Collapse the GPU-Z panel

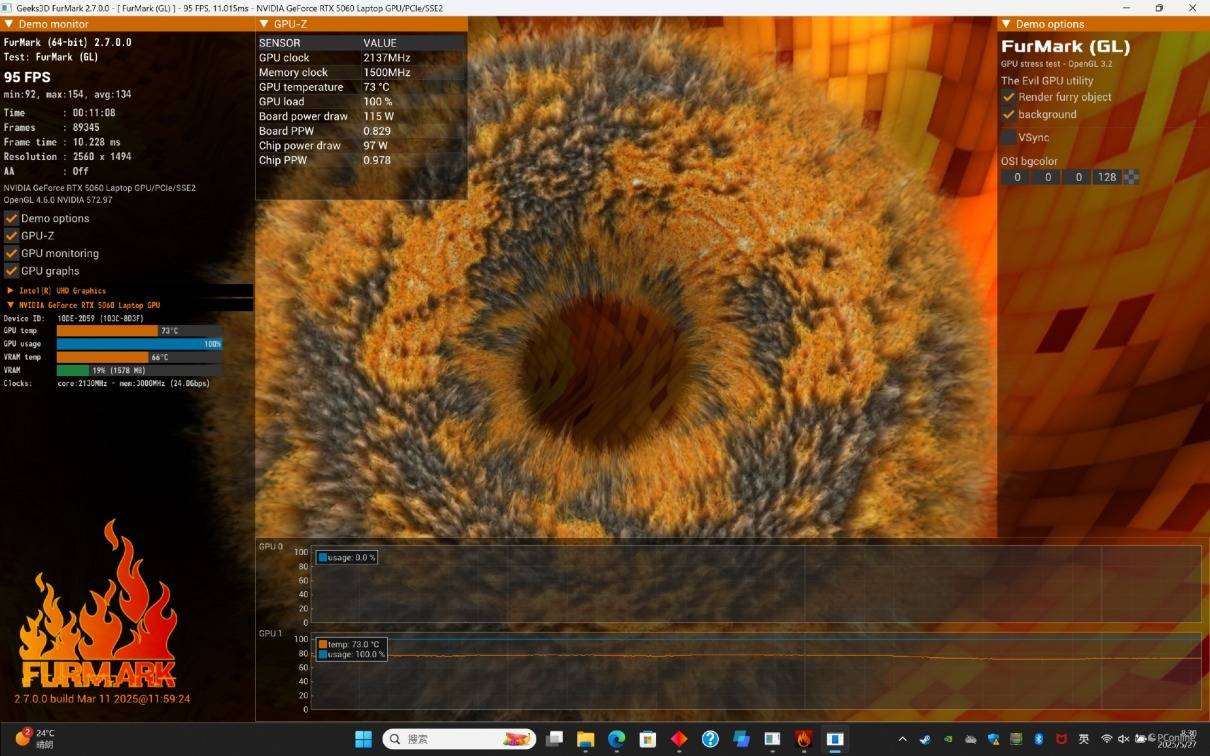coord(264,24)
